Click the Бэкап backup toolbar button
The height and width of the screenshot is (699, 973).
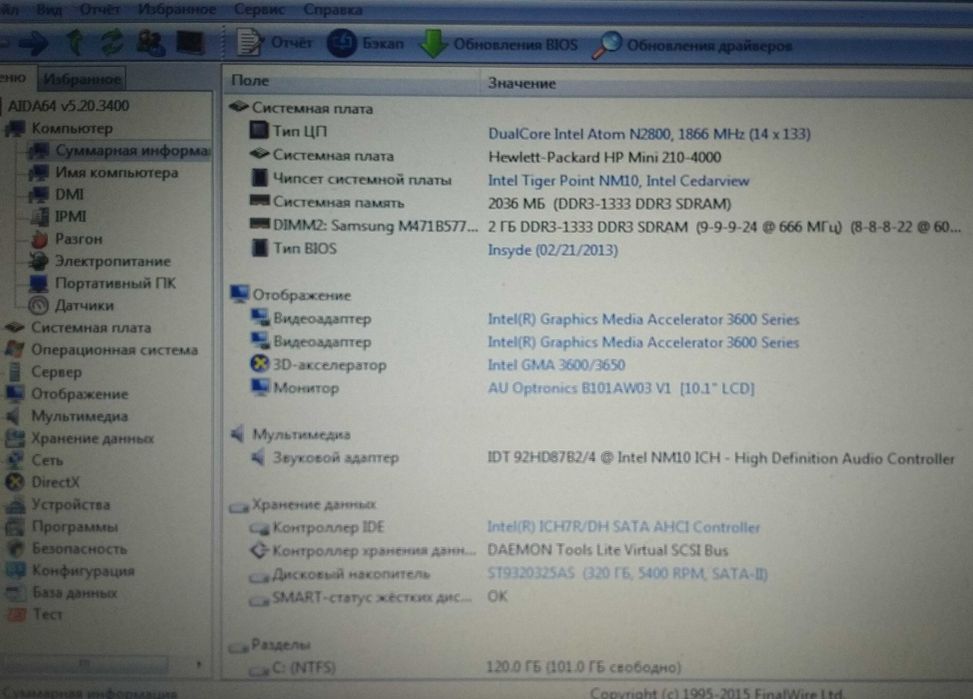point(365,43)
